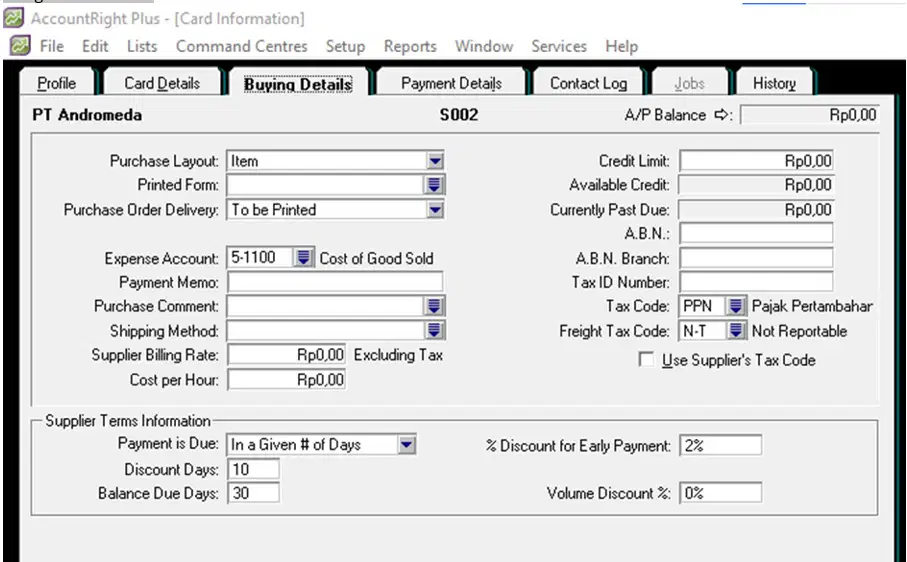
Task: Click the Not Reportable tax description
Action: [x=799, y=331]
